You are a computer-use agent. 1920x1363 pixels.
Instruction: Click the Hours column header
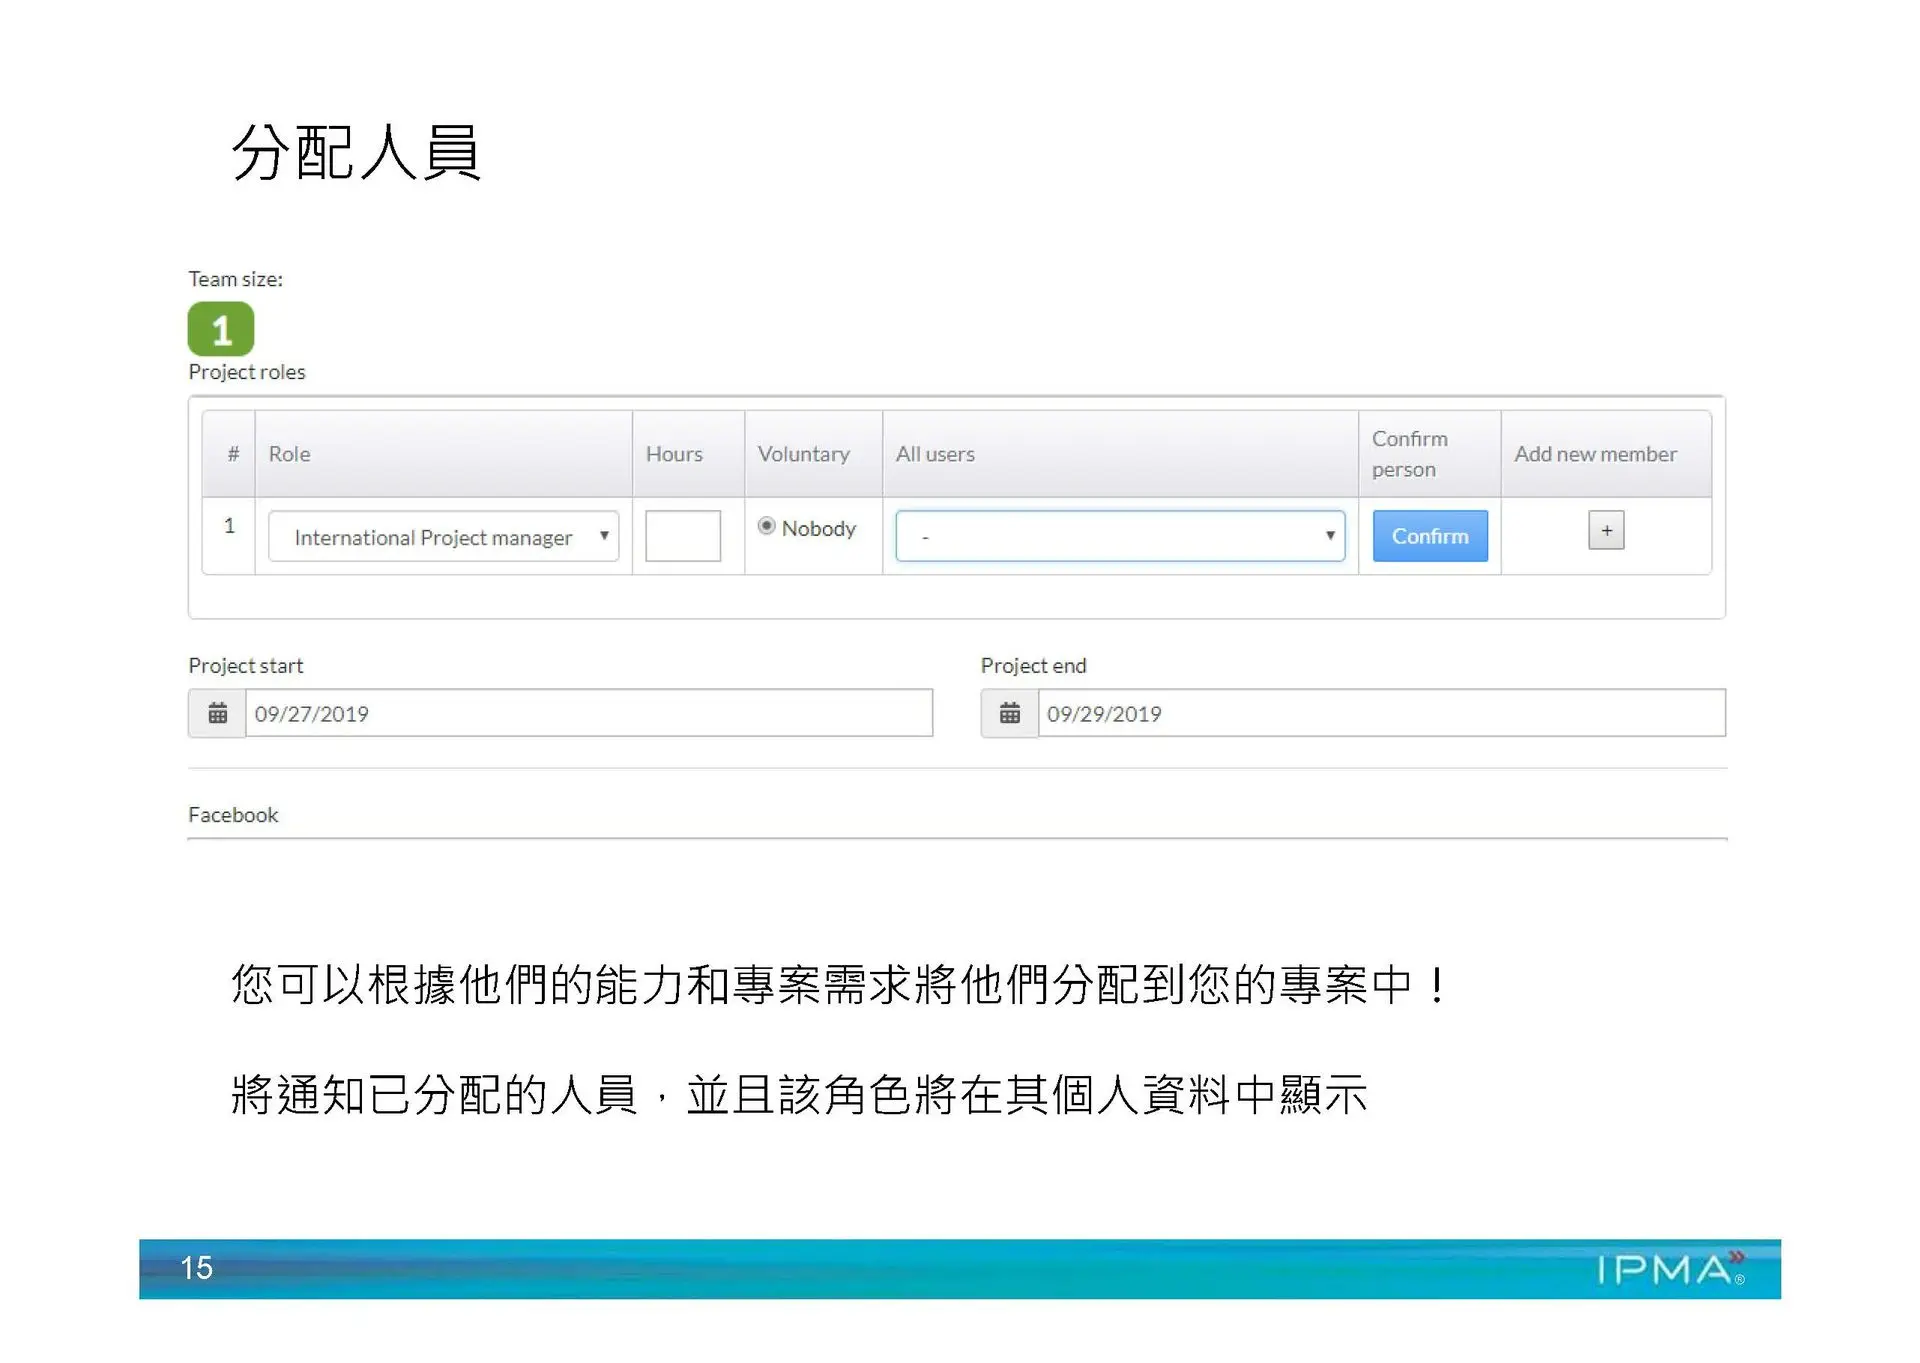674,454
